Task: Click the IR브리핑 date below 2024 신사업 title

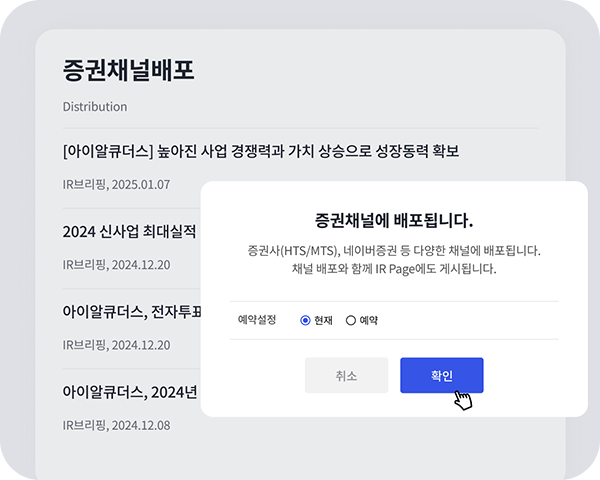Action: tap(116, 265)
